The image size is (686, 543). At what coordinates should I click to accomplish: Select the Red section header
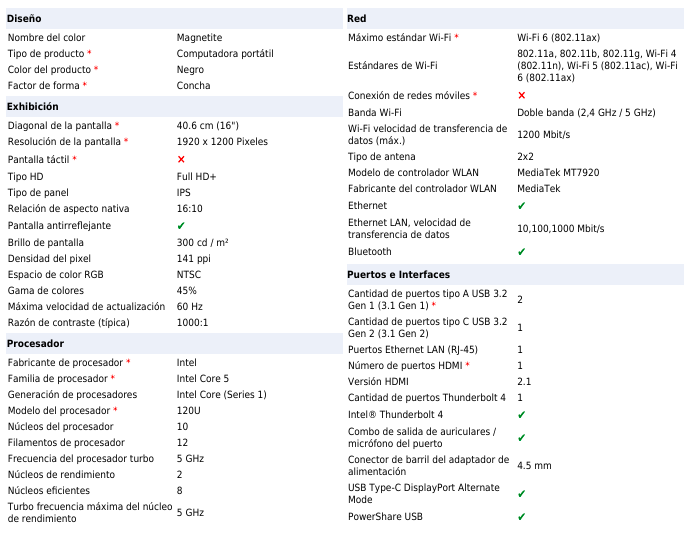(x=357, y=19)
